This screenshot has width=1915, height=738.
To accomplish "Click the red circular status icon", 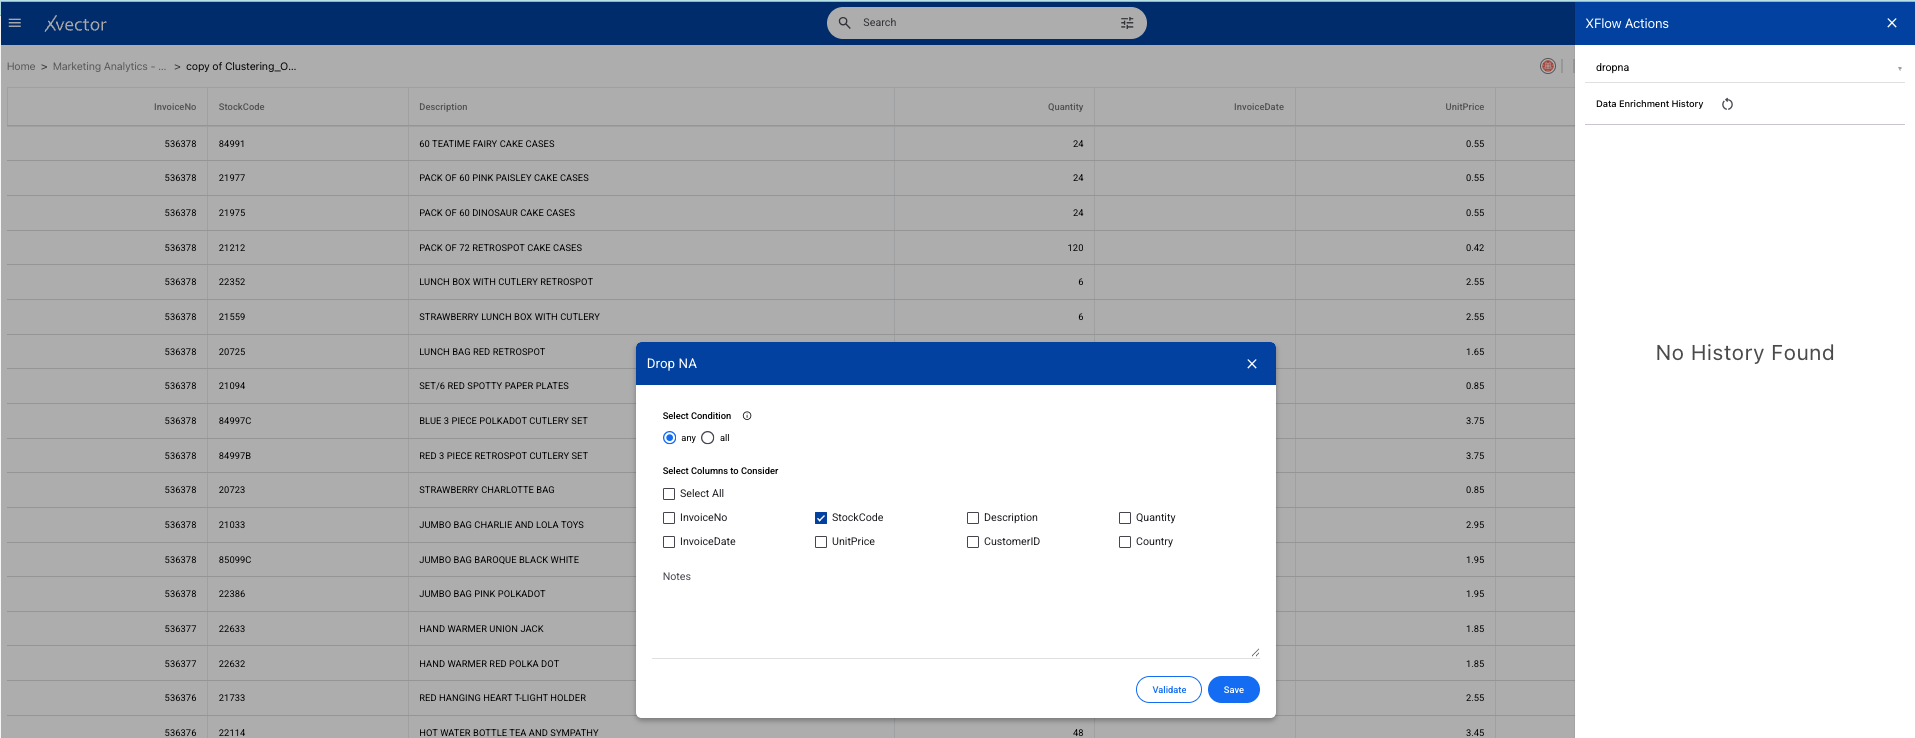I will point(1547,66).
